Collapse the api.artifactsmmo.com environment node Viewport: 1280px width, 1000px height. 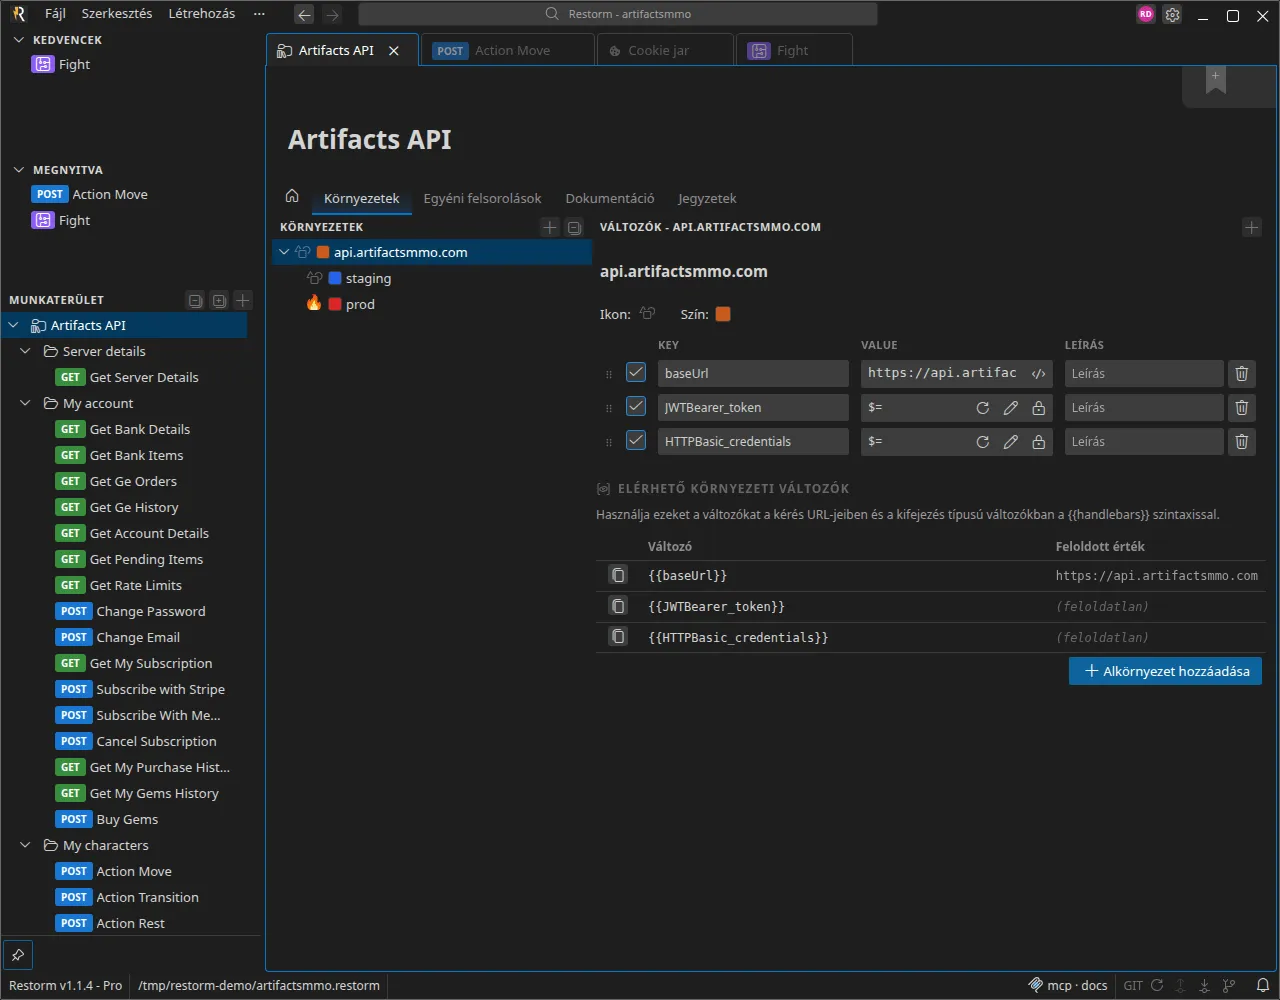(x=285, y=252)
